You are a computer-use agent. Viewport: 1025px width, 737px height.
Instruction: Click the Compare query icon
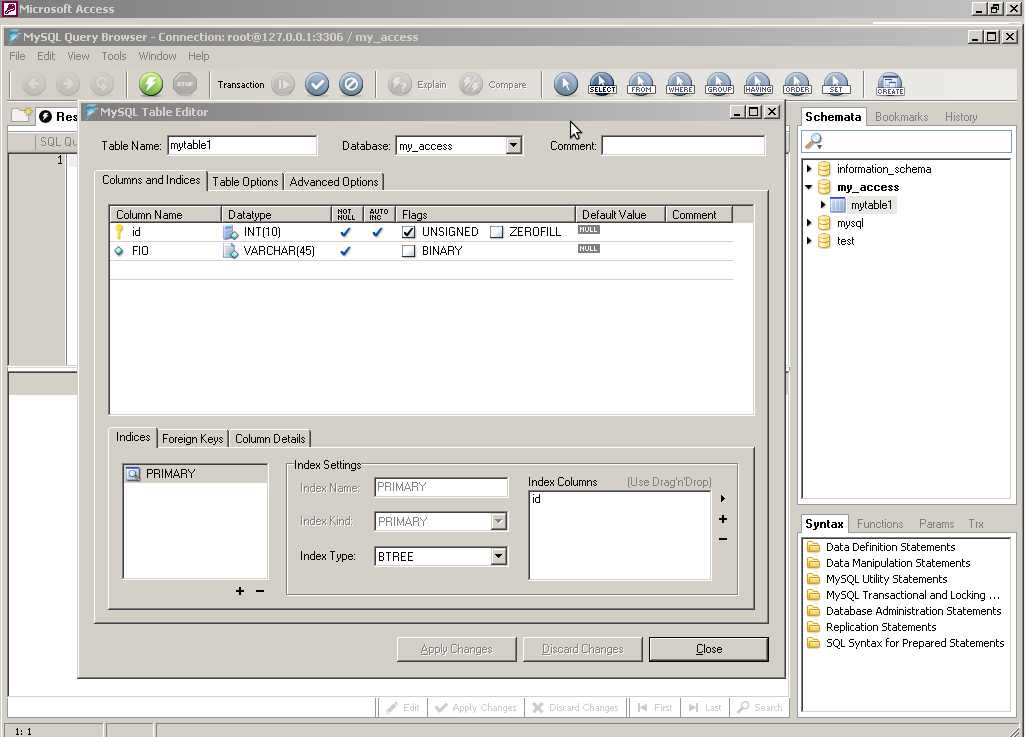(x=470, y=84)
